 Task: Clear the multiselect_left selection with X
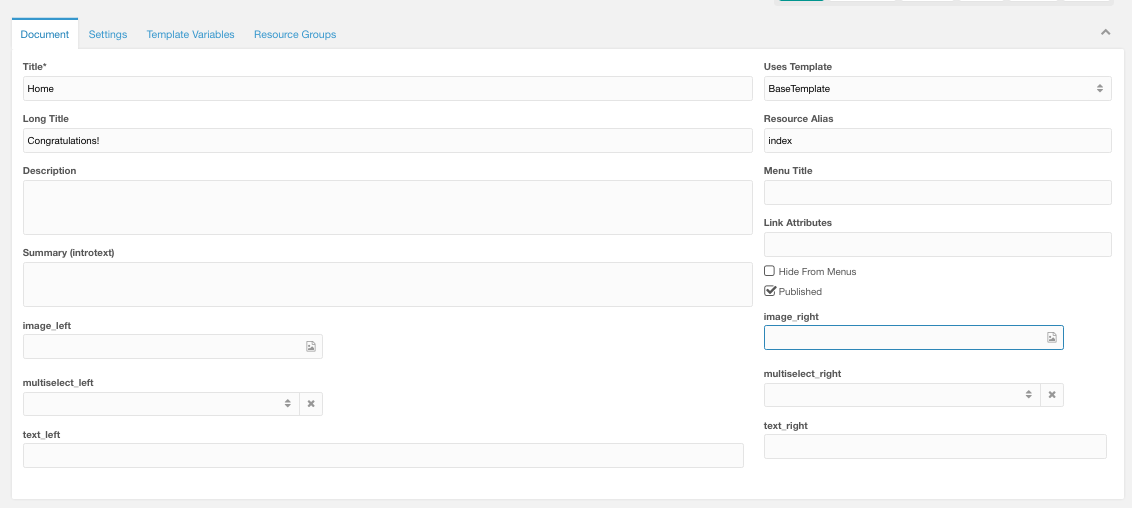coord(311,404)
